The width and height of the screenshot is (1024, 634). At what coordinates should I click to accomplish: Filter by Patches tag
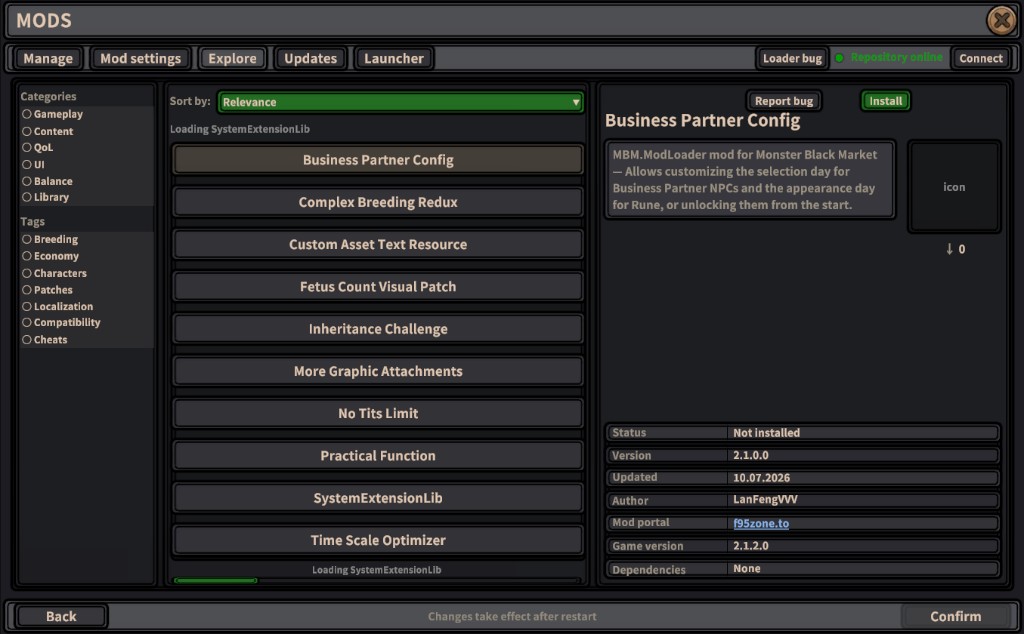click(27, 290)
